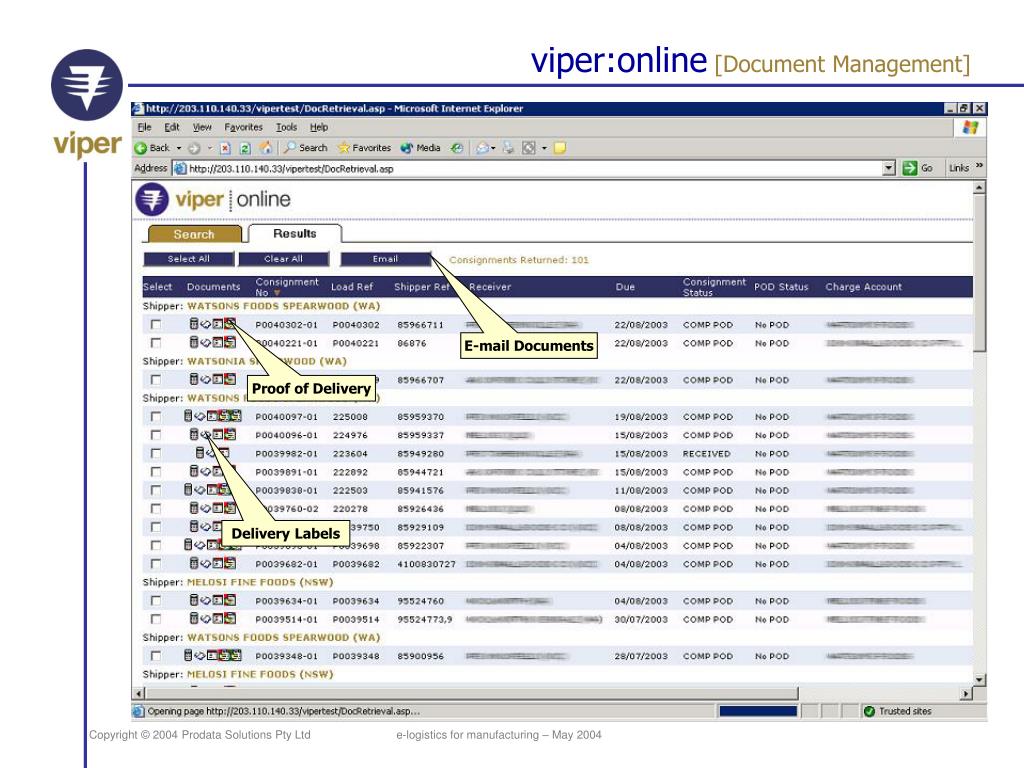Open the Proof of Delivery icon for P0039634-01

point(230,600)
